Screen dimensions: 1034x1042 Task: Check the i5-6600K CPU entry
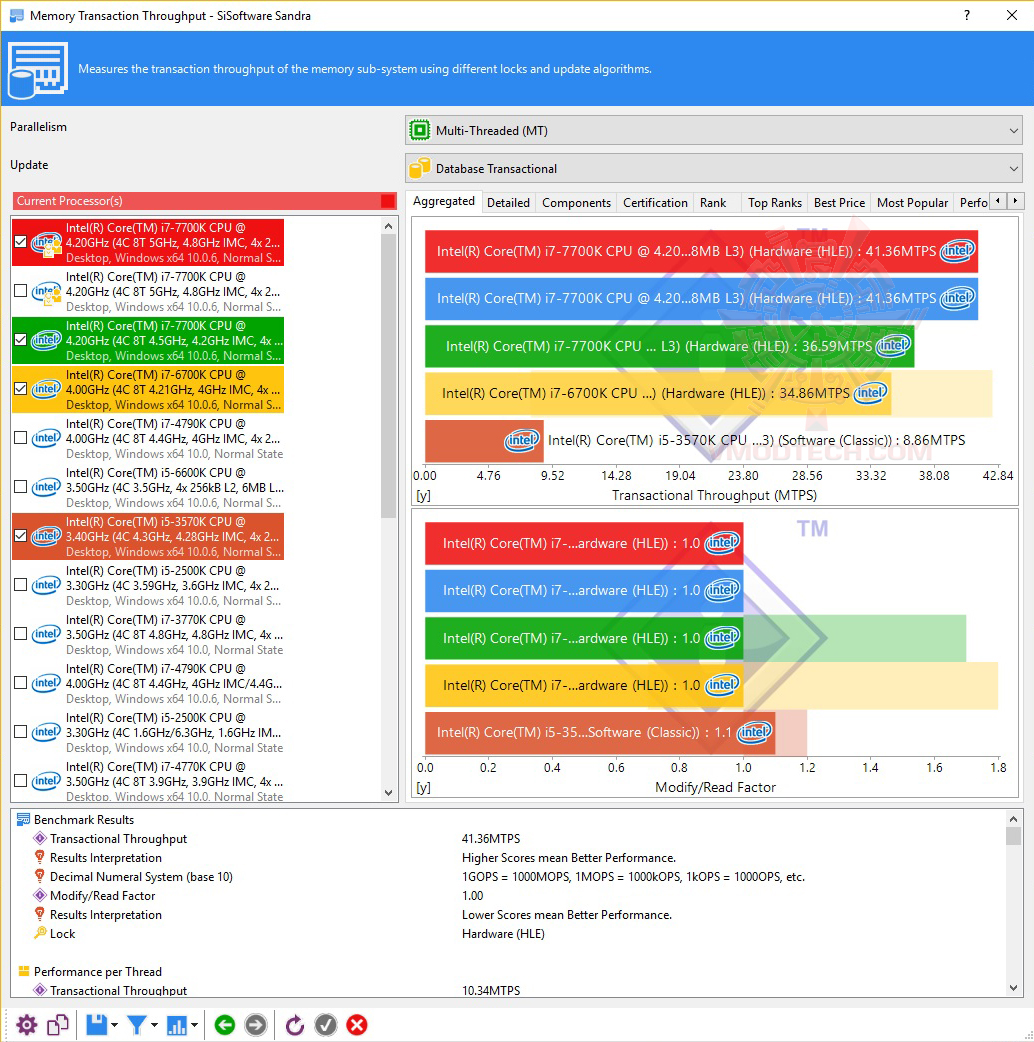point(21,487)
